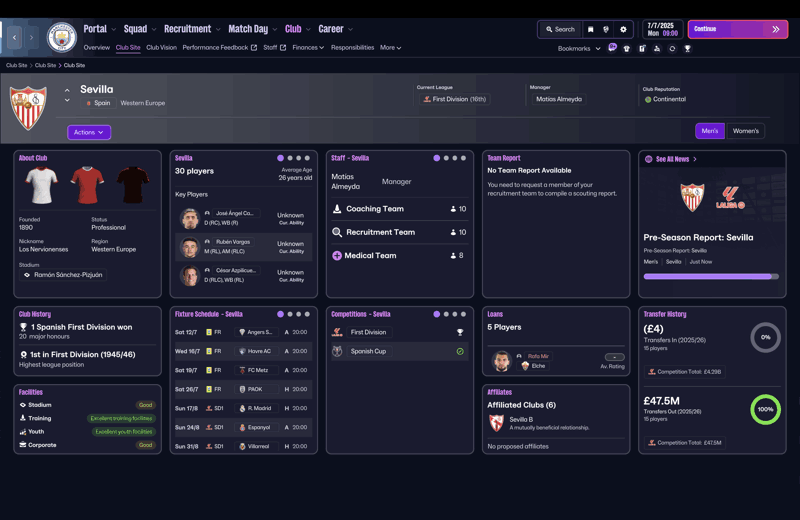Click the Sevilla crest in the header
800x520 pixels.
click(x=29, y=108)
